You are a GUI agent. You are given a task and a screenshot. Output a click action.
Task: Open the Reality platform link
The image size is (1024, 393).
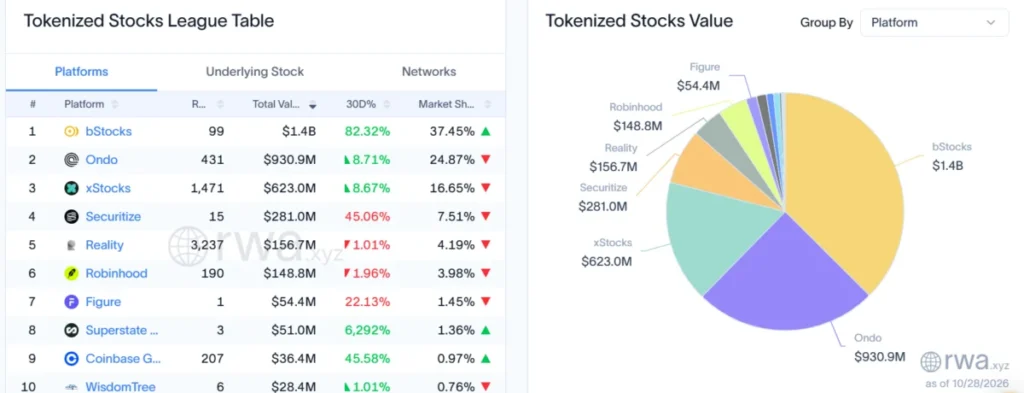pos(104,245)
